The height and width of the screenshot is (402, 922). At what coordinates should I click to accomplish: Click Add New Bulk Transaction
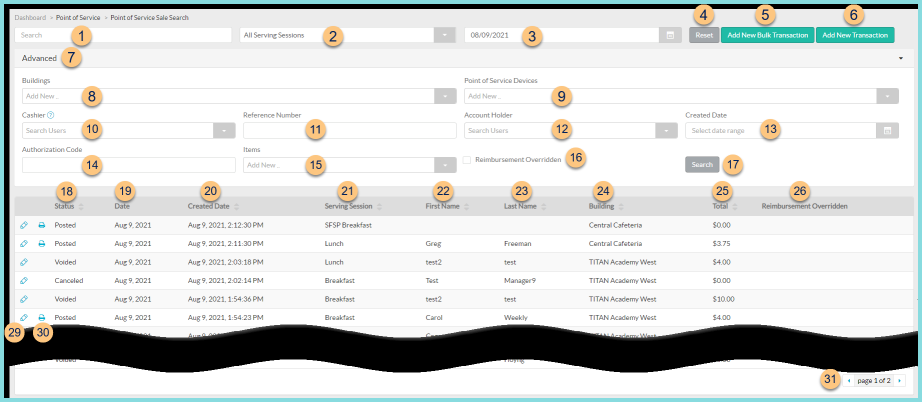[767, 35]
